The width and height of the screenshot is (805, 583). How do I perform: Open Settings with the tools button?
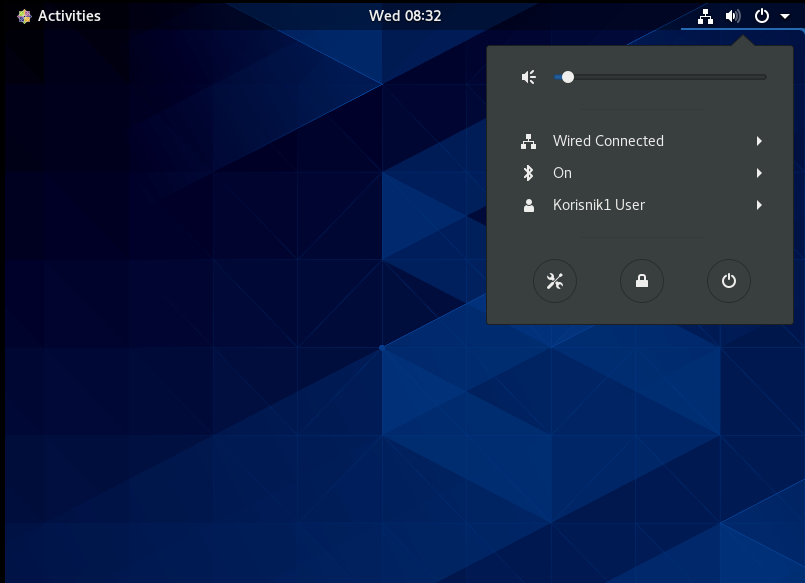[555, 281]
